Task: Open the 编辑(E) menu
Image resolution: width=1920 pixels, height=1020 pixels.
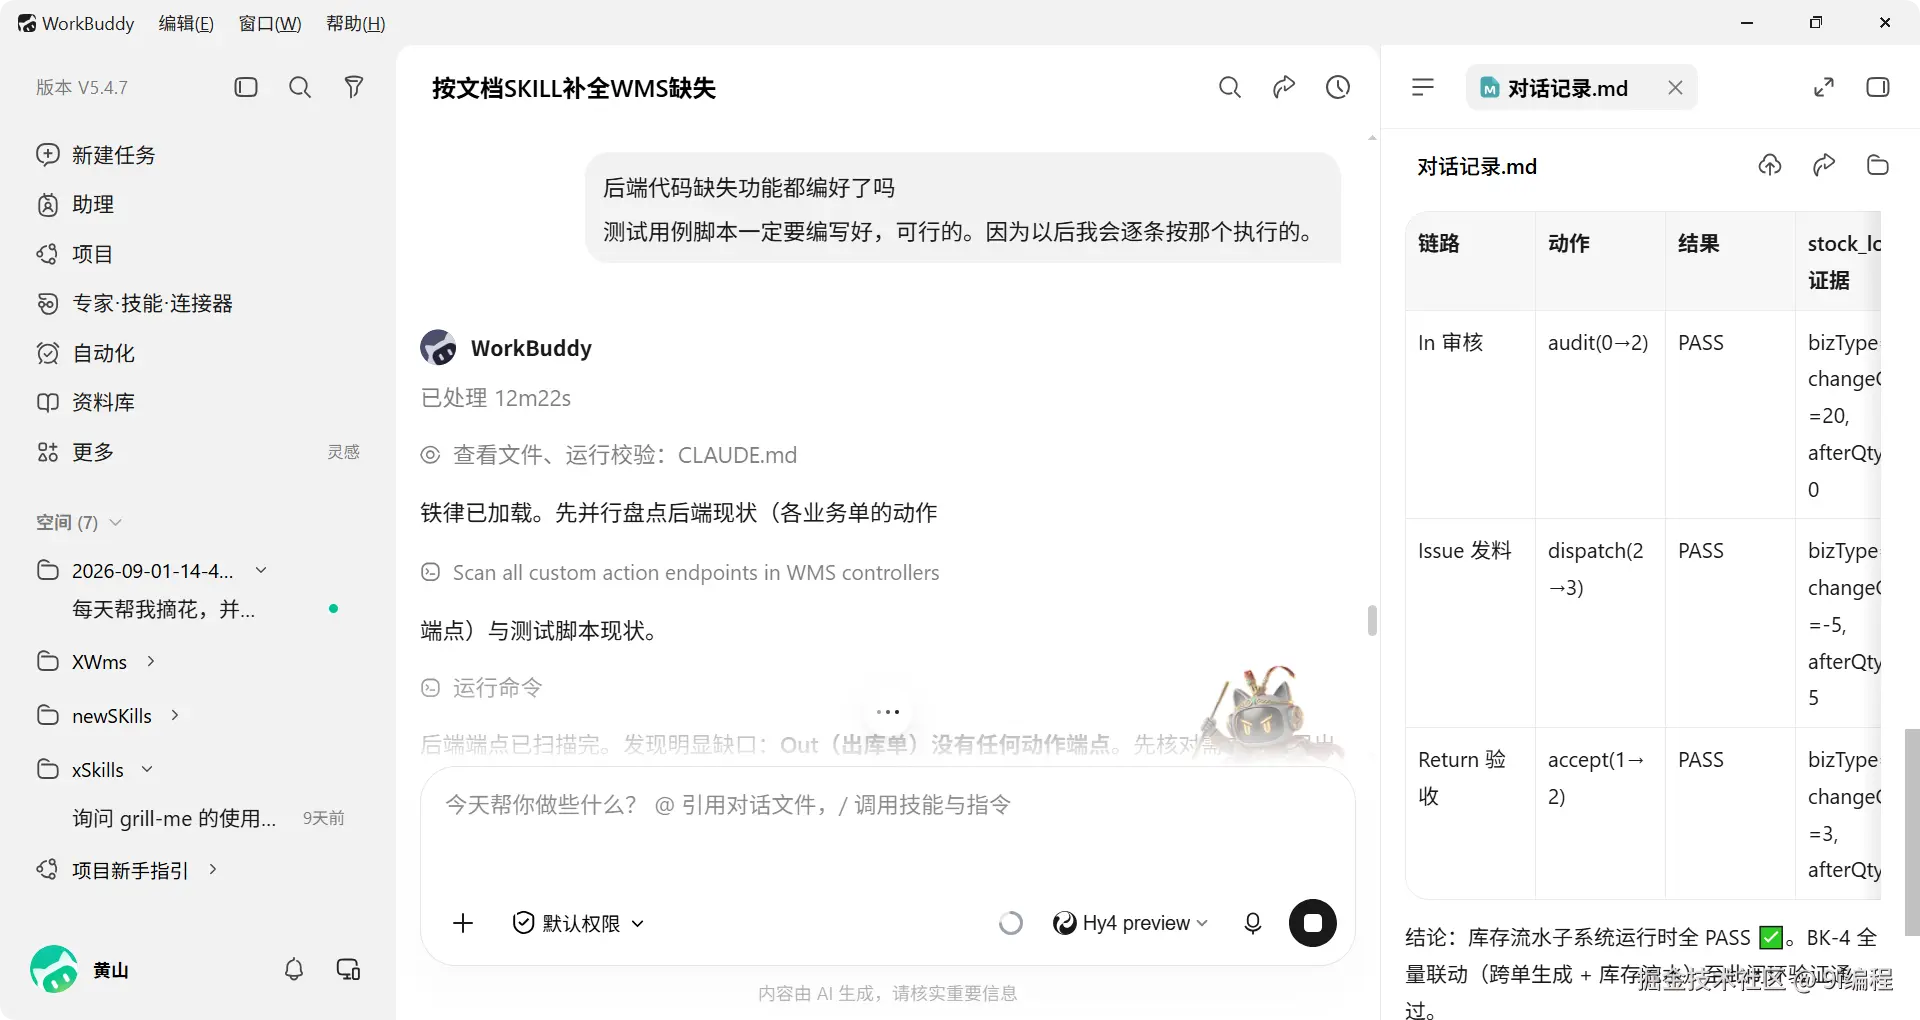Action: point(186,23)
